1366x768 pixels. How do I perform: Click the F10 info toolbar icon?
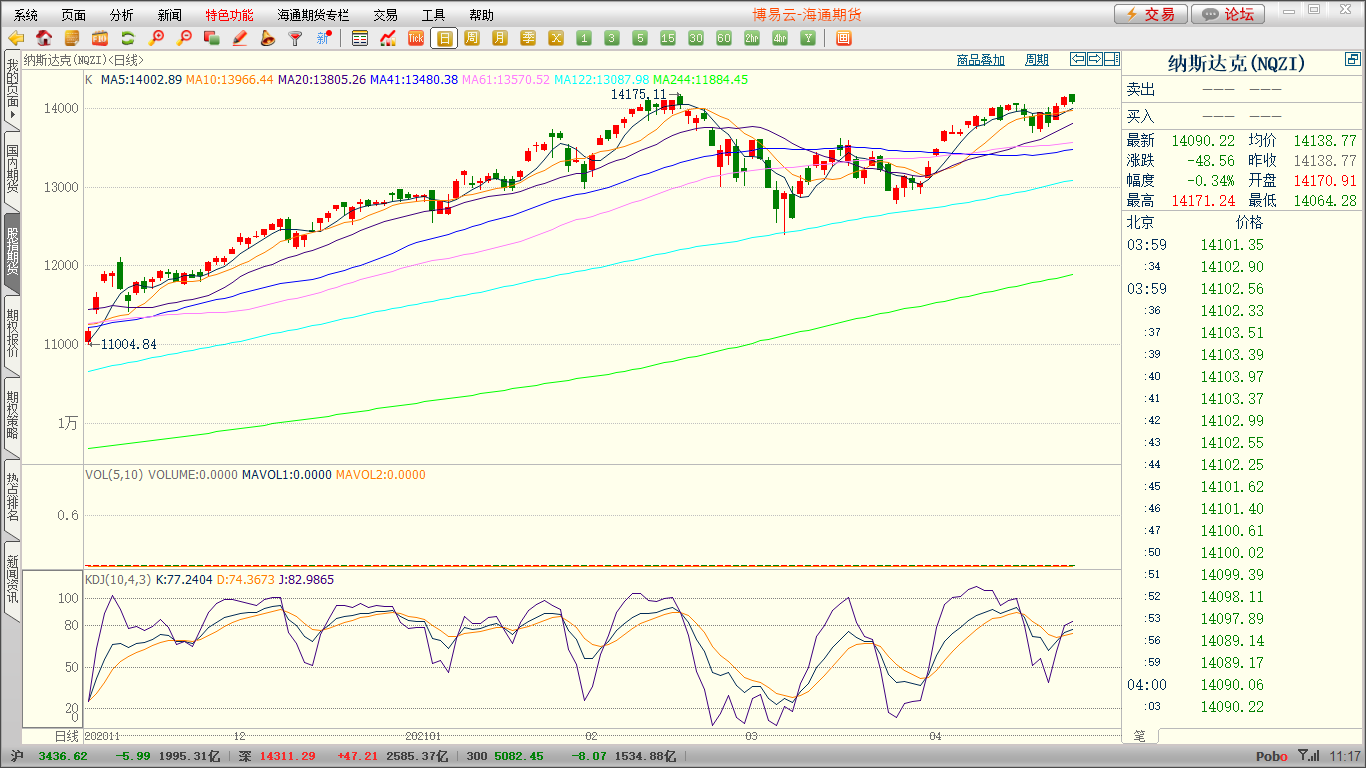coord(100,38)
